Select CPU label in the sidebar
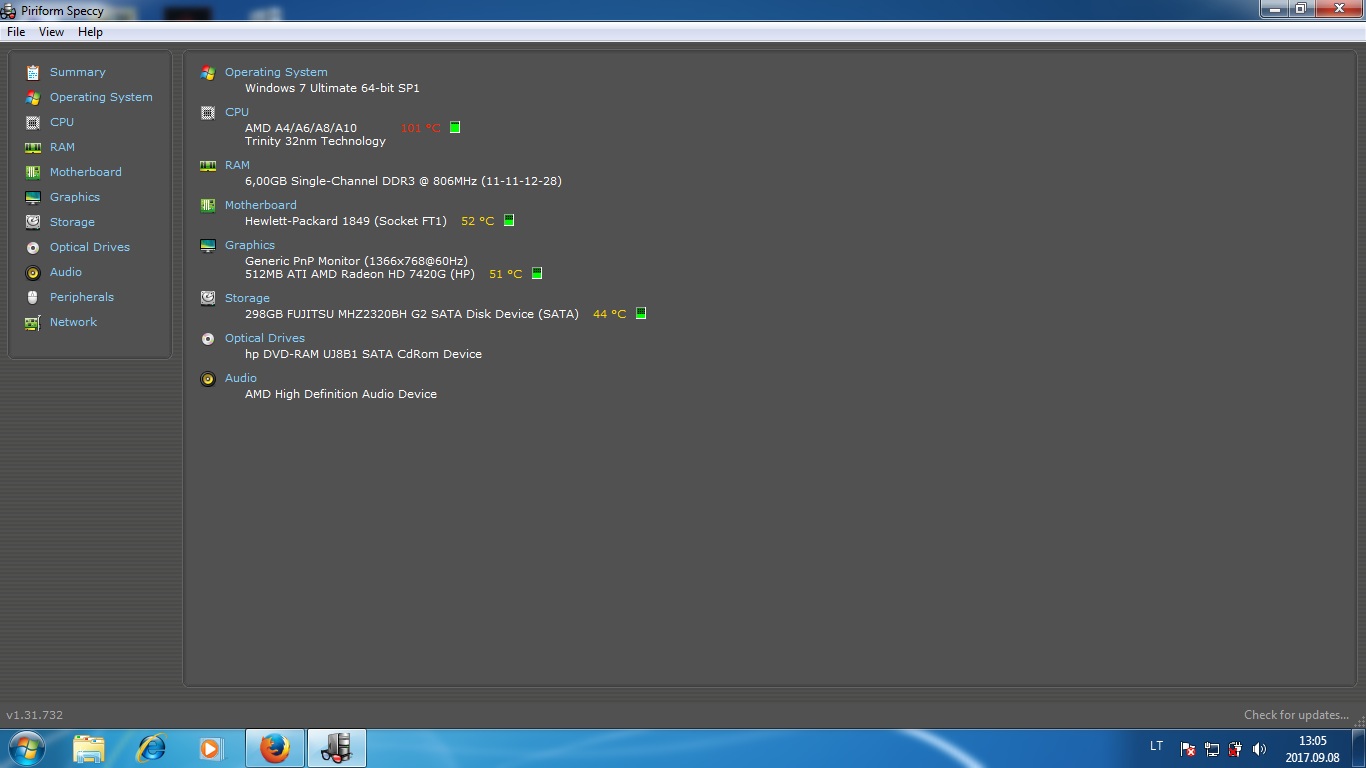1366x768 pixels. tap(62, 122)
